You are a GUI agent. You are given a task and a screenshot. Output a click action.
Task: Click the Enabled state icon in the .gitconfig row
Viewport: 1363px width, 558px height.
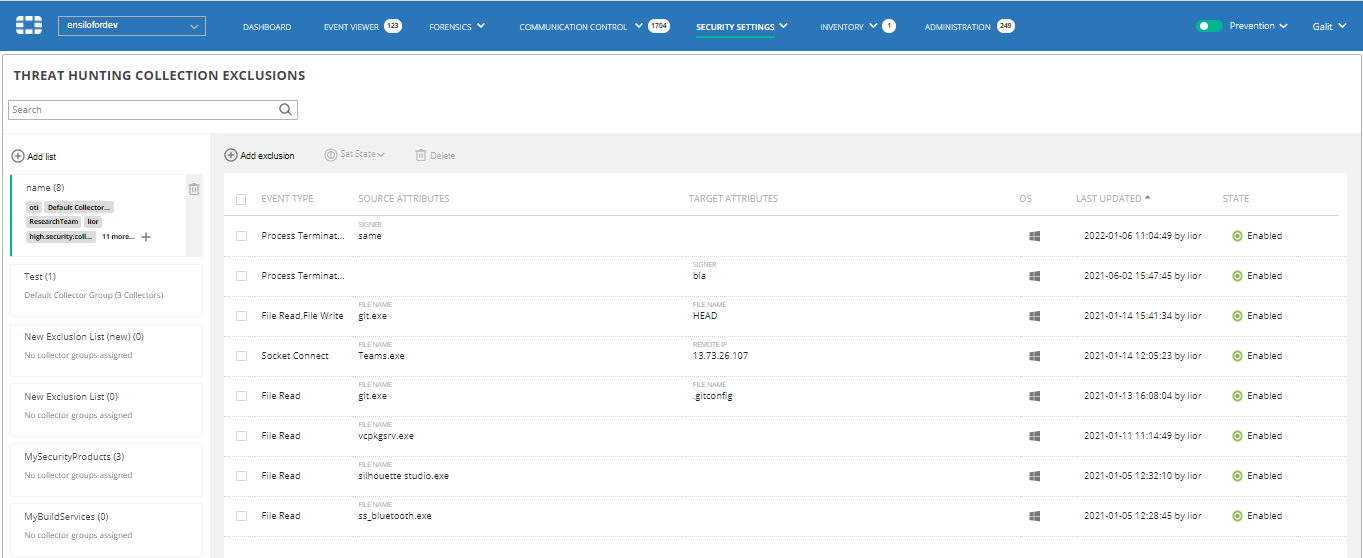point(1237,396)
